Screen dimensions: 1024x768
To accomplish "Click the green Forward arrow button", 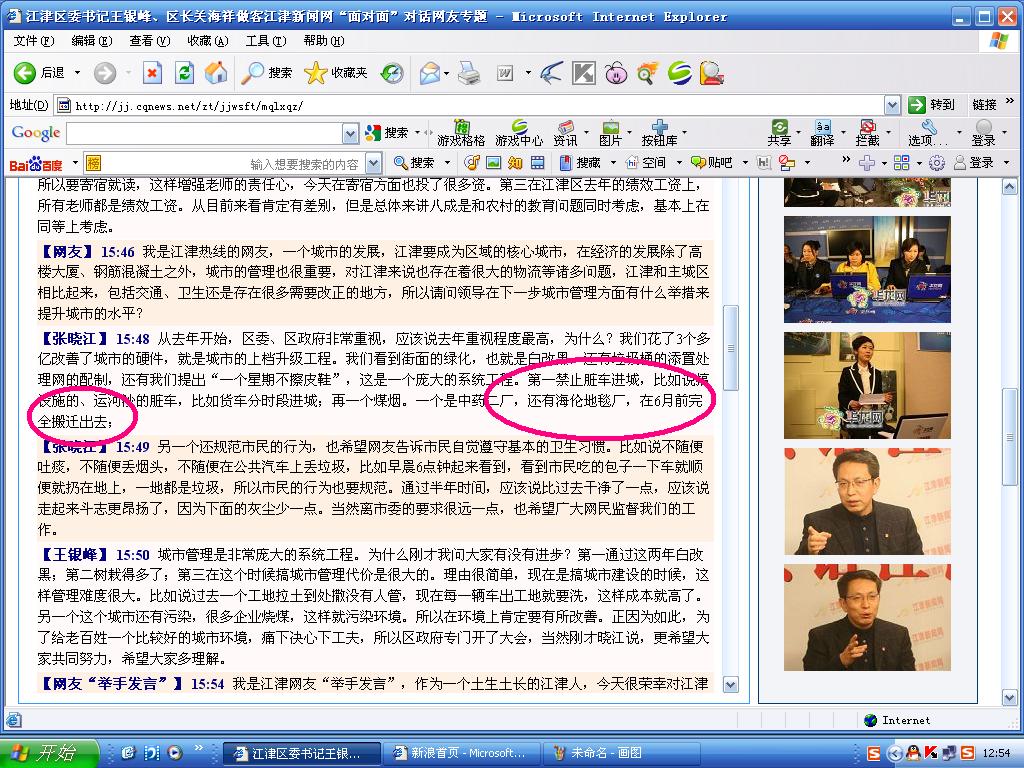I will click(x=104, y=72).
